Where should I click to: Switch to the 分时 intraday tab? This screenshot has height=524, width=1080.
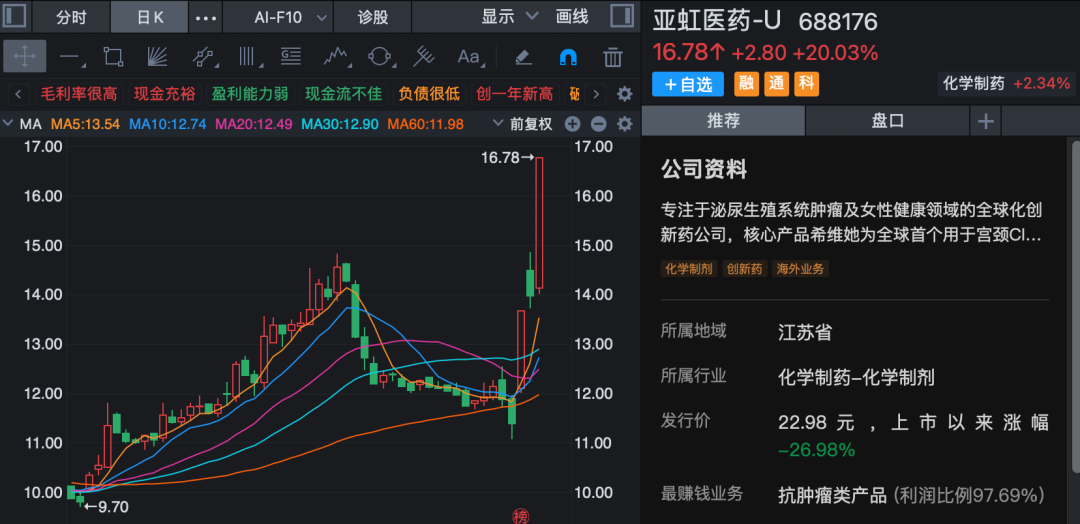coord(71,17)
